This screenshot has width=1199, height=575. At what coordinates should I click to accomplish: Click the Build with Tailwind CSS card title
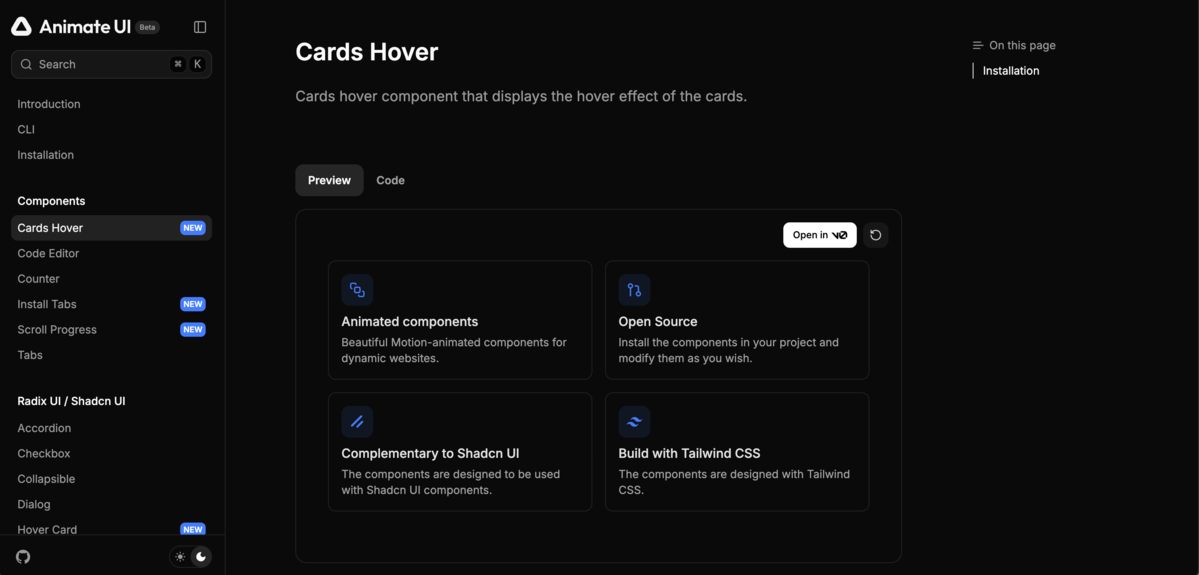pos(689,453)
